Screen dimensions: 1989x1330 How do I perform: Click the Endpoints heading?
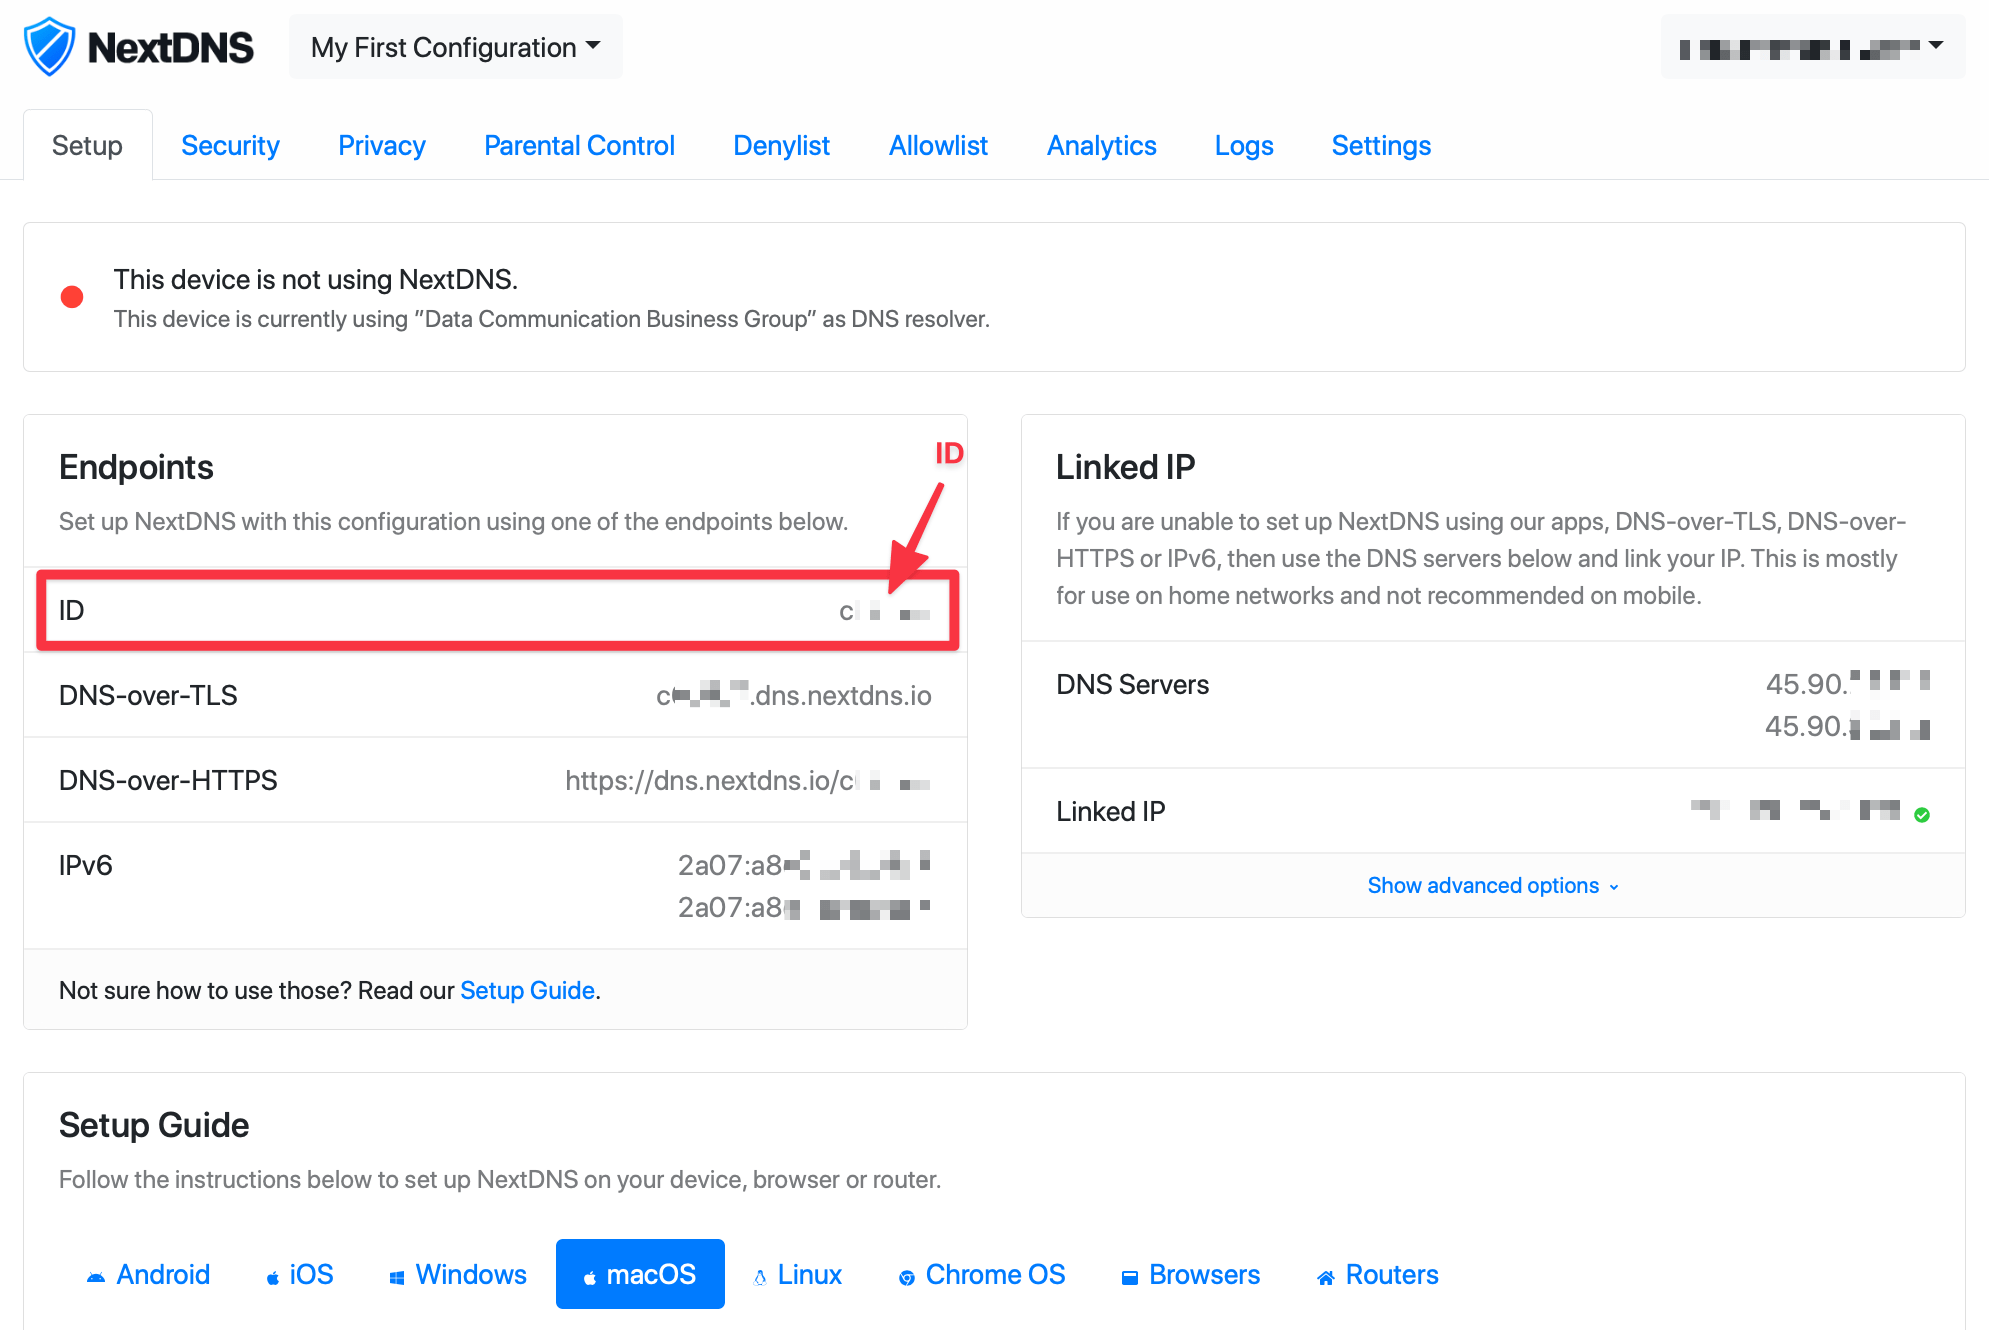(136, 467)
